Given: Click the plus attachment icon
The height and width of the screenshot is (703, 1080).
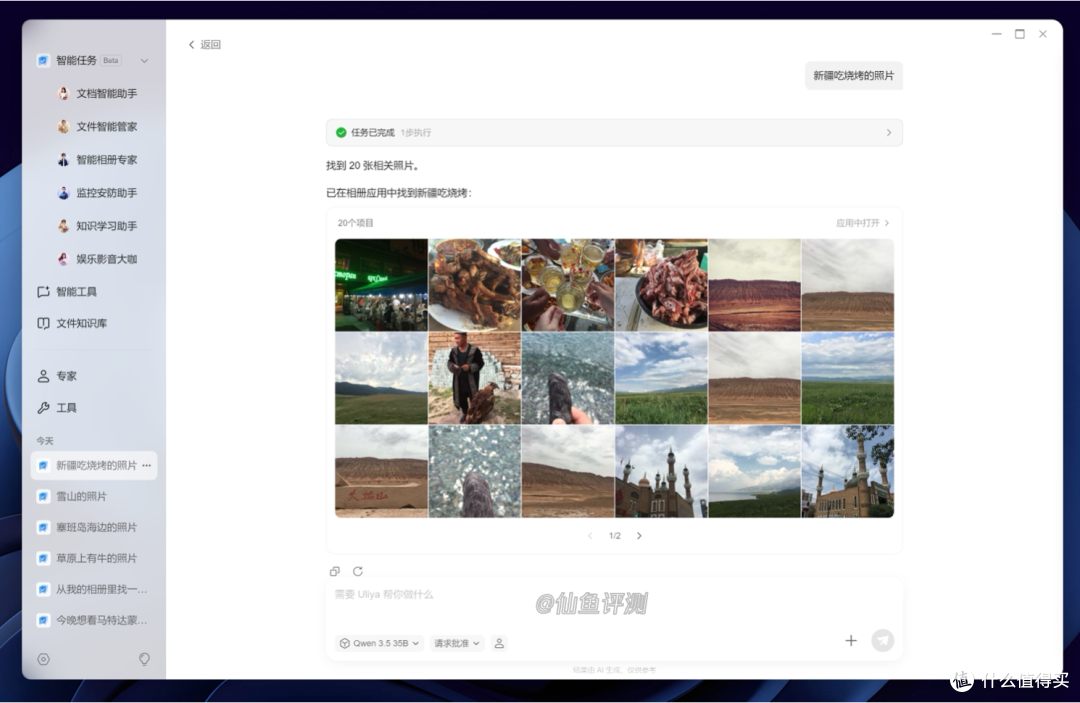Looking at the screenshot, I should pos(851,640).
